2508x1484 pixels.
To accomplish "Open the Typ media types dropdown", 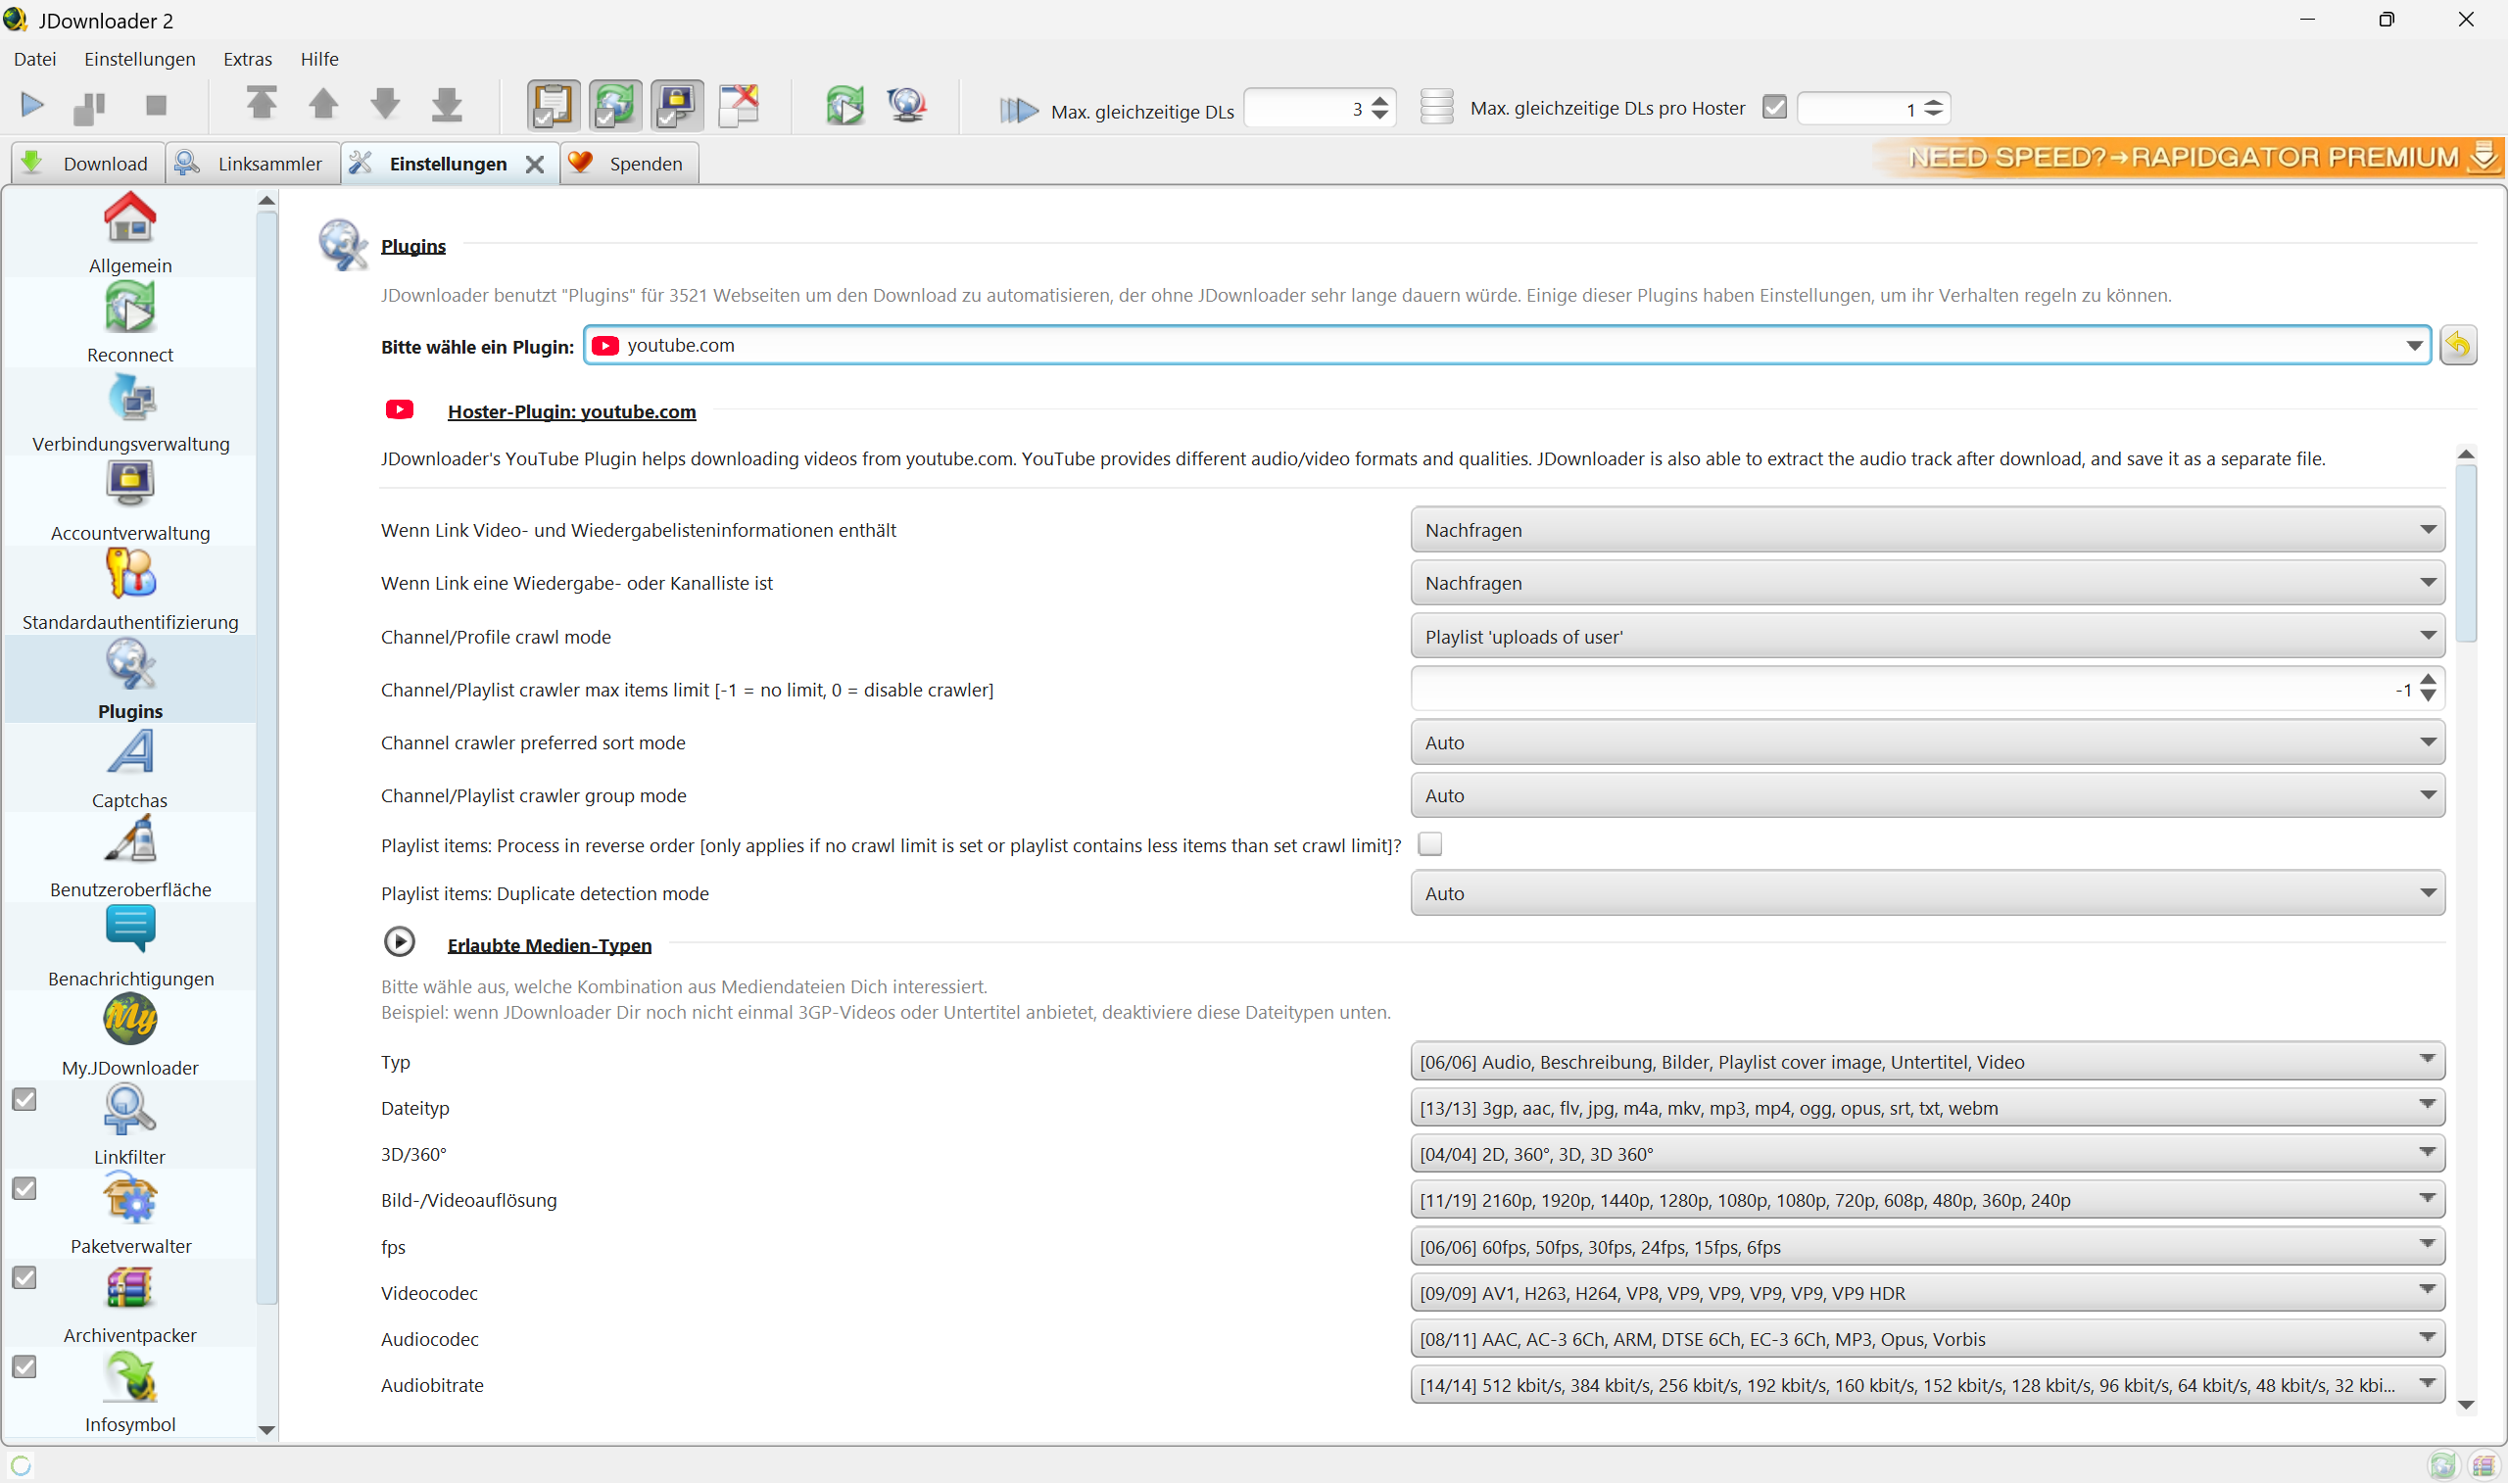I will tap(1927, 1061).
